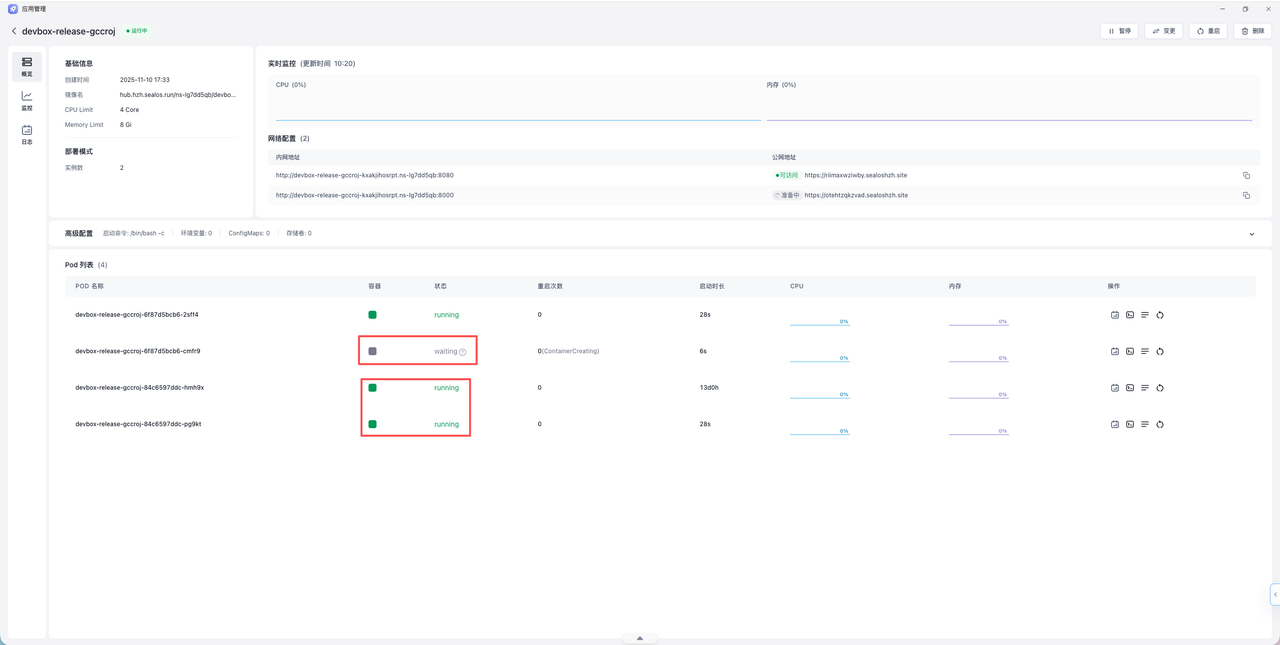Click the ContainerCreating restart reason text
The image size is (1280, 645).
571,351
